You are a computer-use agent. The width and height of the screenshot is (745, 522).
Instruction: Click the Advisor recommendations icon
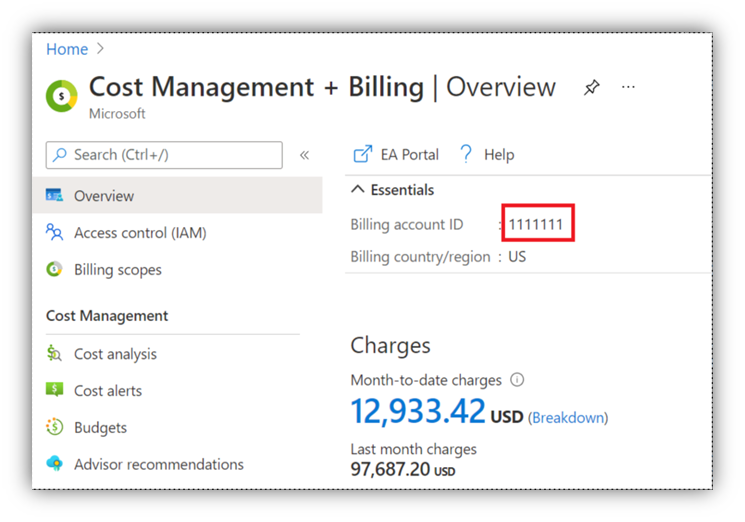(55, 465)
